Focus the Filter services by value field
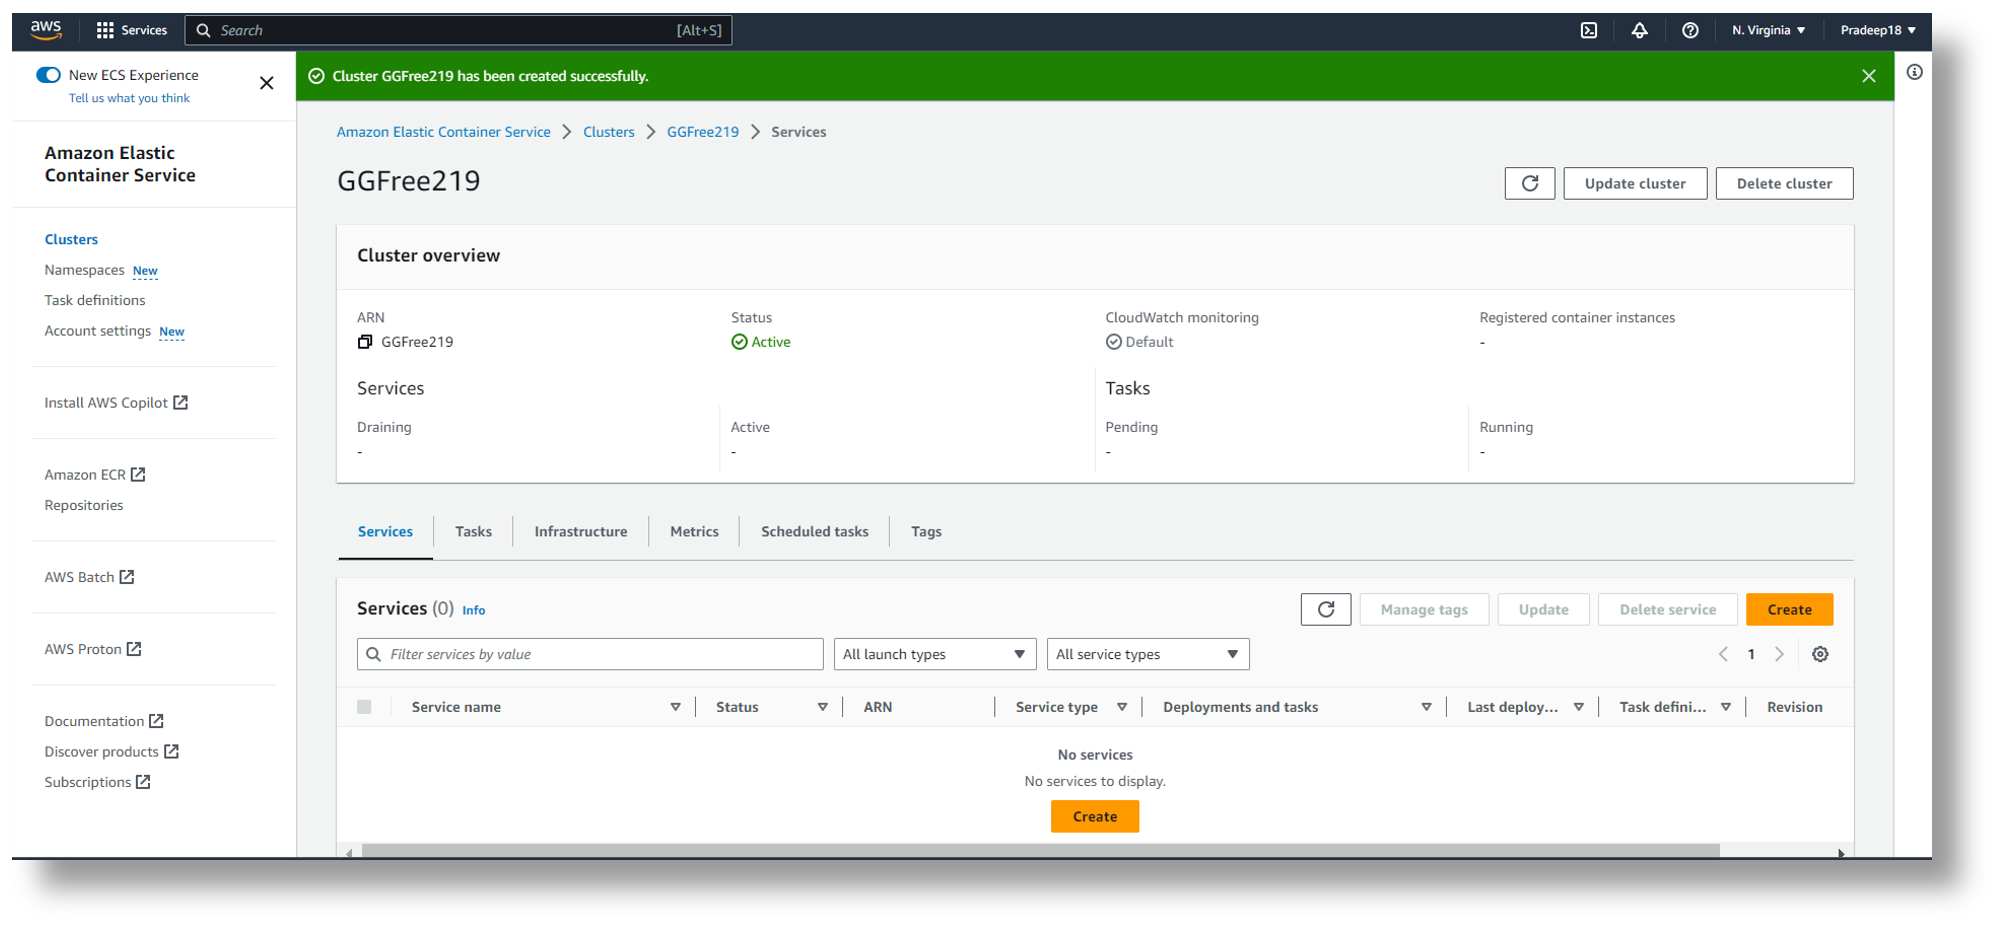This screenshot has width=2002, height=930. pos(590,654)
